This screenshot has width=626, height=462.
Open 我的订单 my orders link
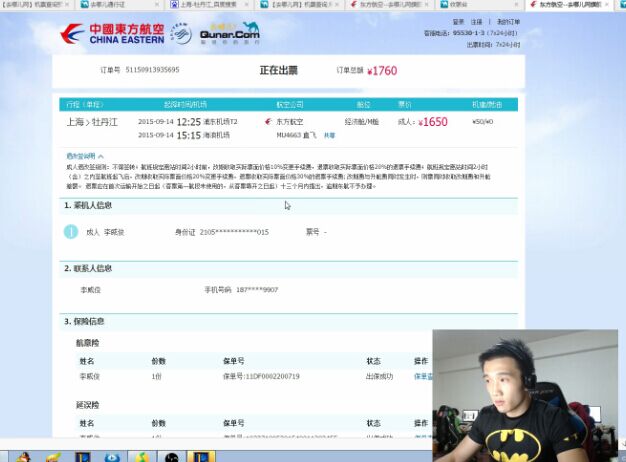(508, 22)
